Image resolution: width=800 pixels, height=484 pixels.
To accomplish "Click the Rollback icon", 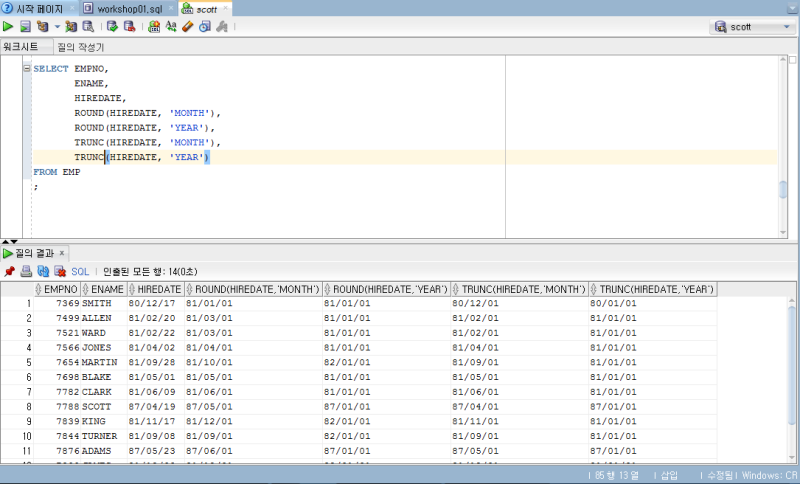I will tap(130, 27).
